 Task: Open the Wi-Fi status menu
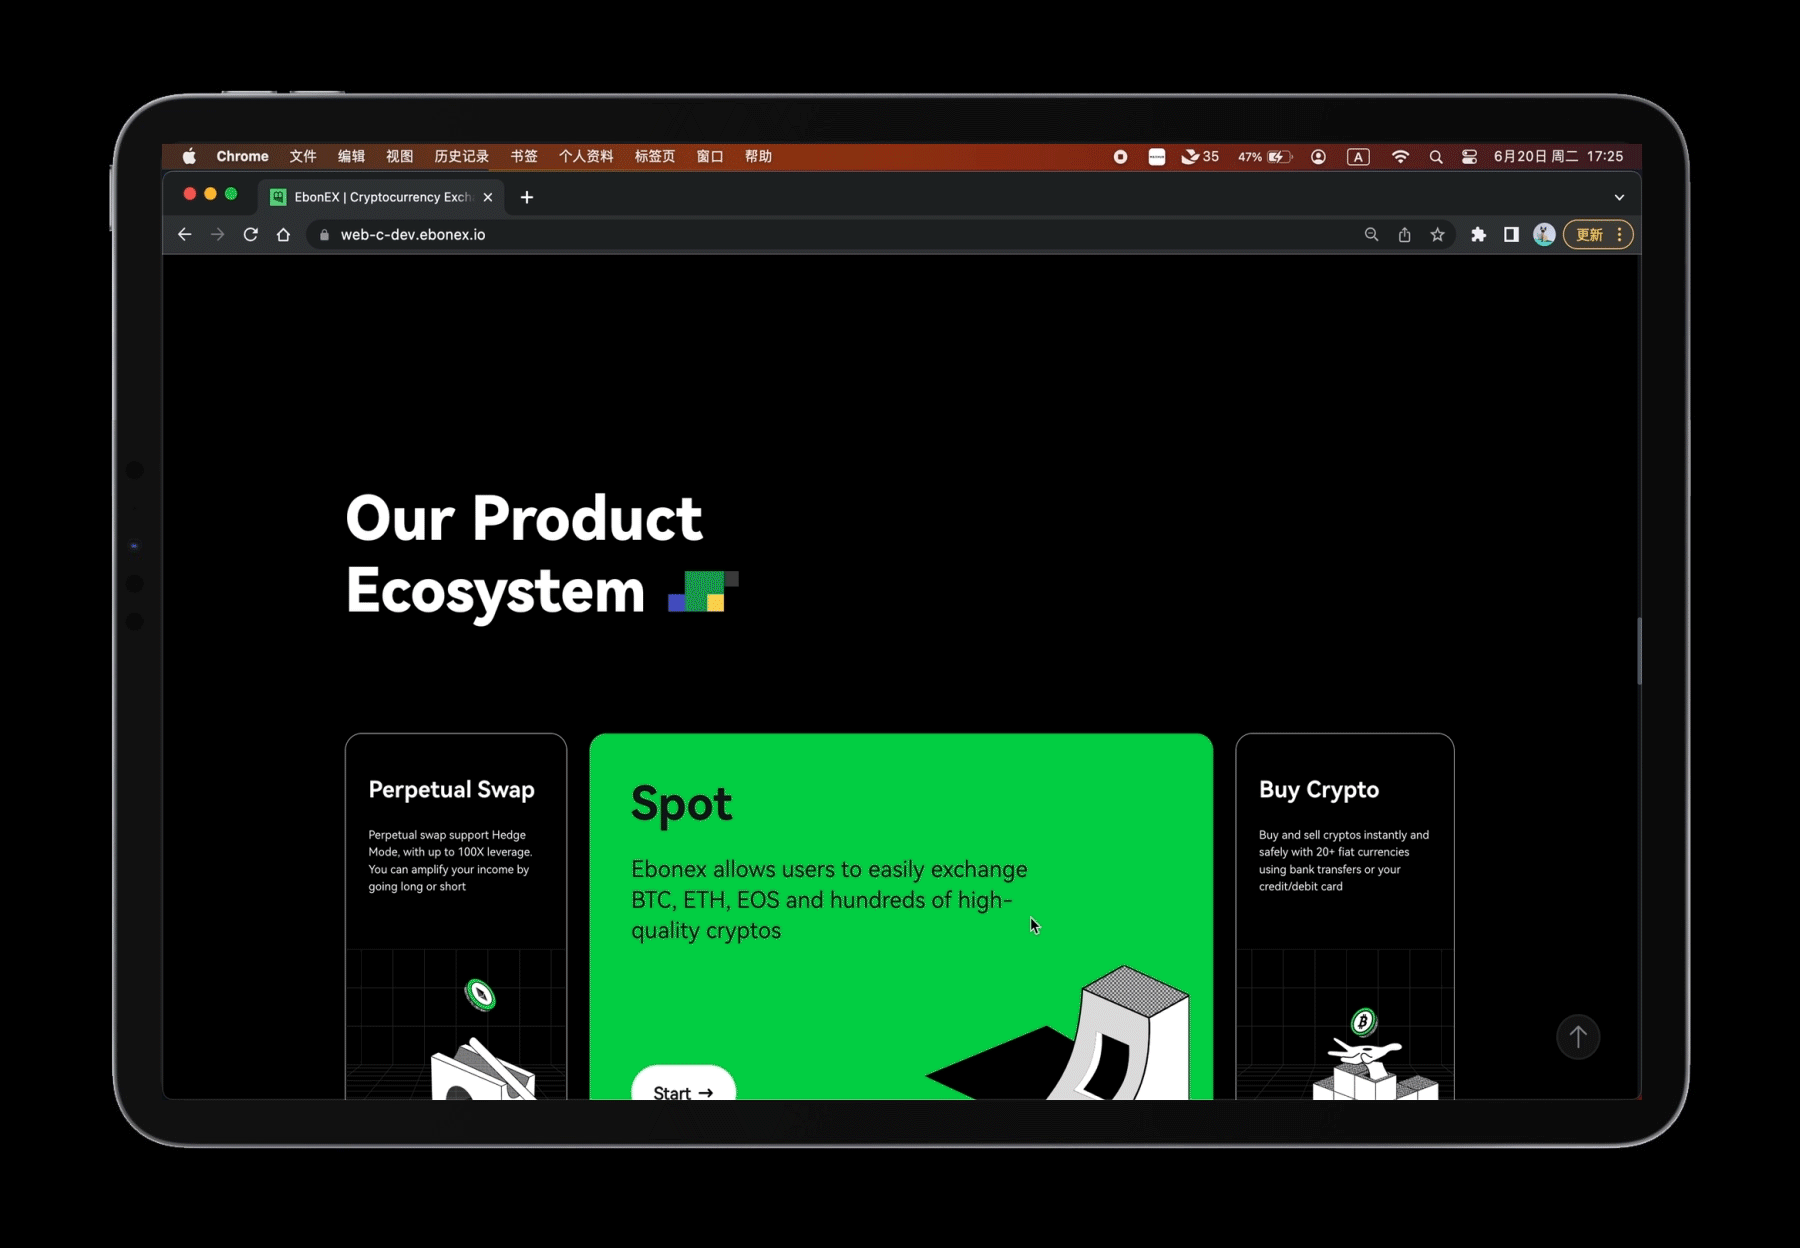tap(1400, 157)
